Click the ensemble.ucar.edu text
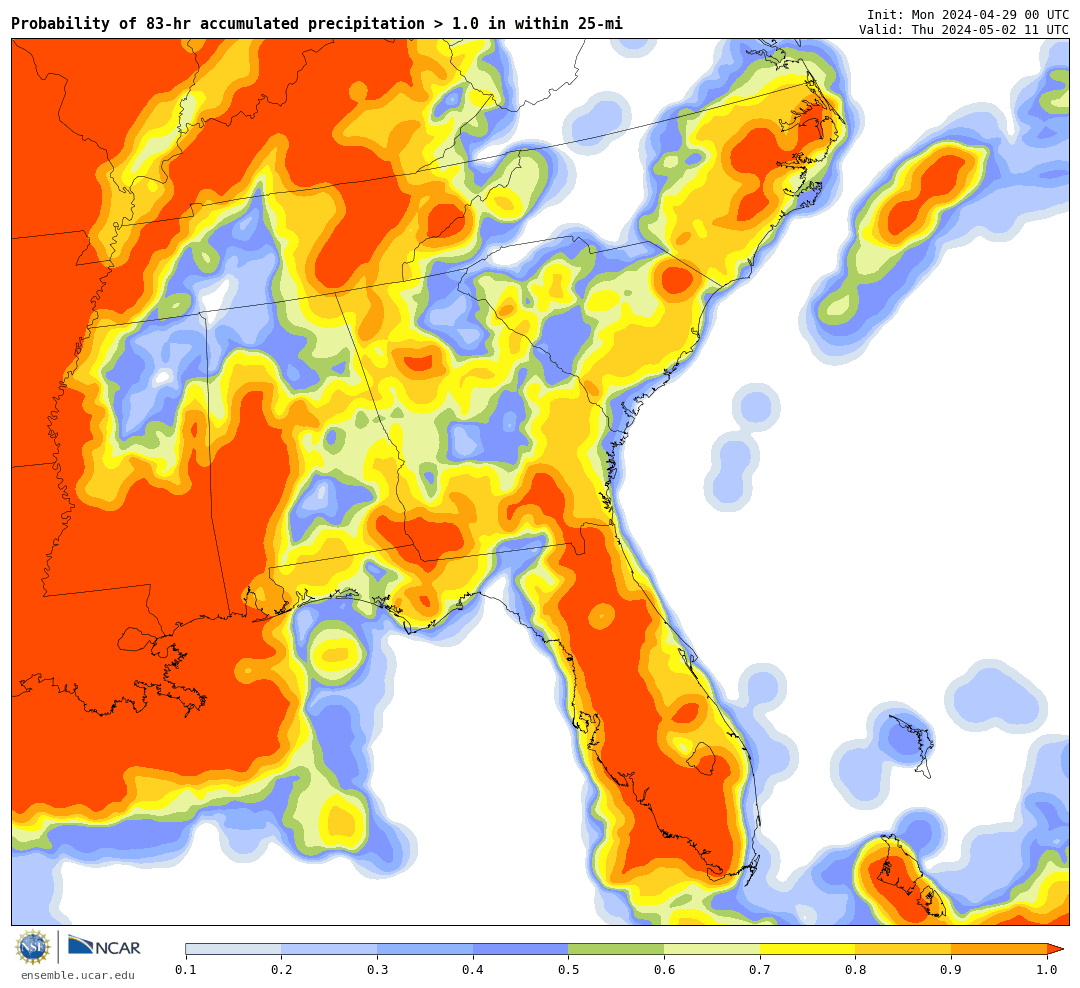The width and height of the screenshot is (1080, 988). [78, 975]
